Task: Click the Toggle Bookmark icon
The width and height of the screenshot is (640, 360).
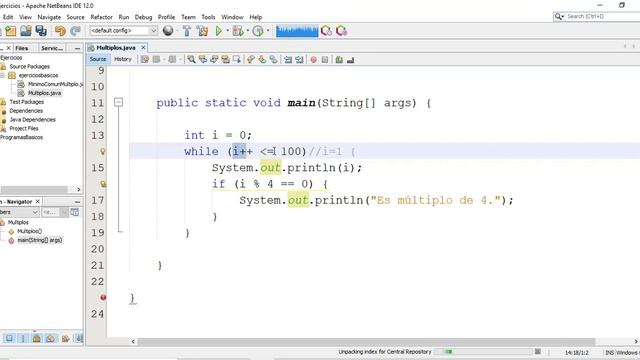Action: click(x=273, y=60)
